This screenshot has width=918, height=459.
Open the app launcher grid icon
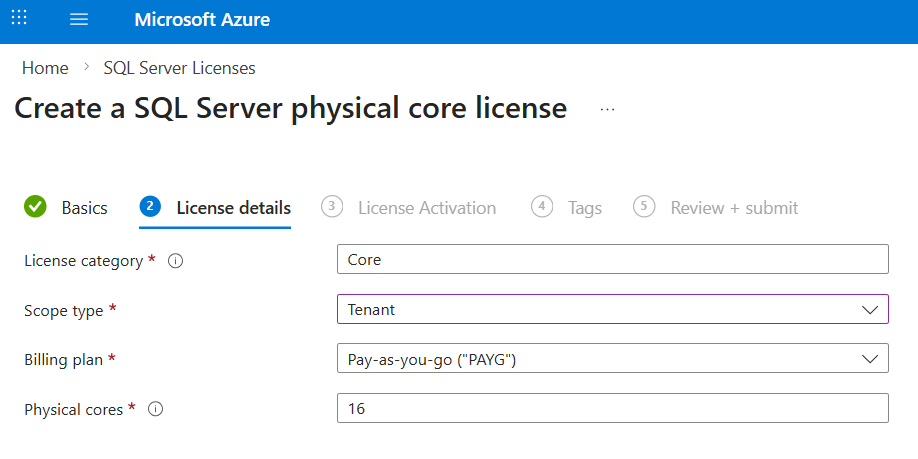(19, 18)
